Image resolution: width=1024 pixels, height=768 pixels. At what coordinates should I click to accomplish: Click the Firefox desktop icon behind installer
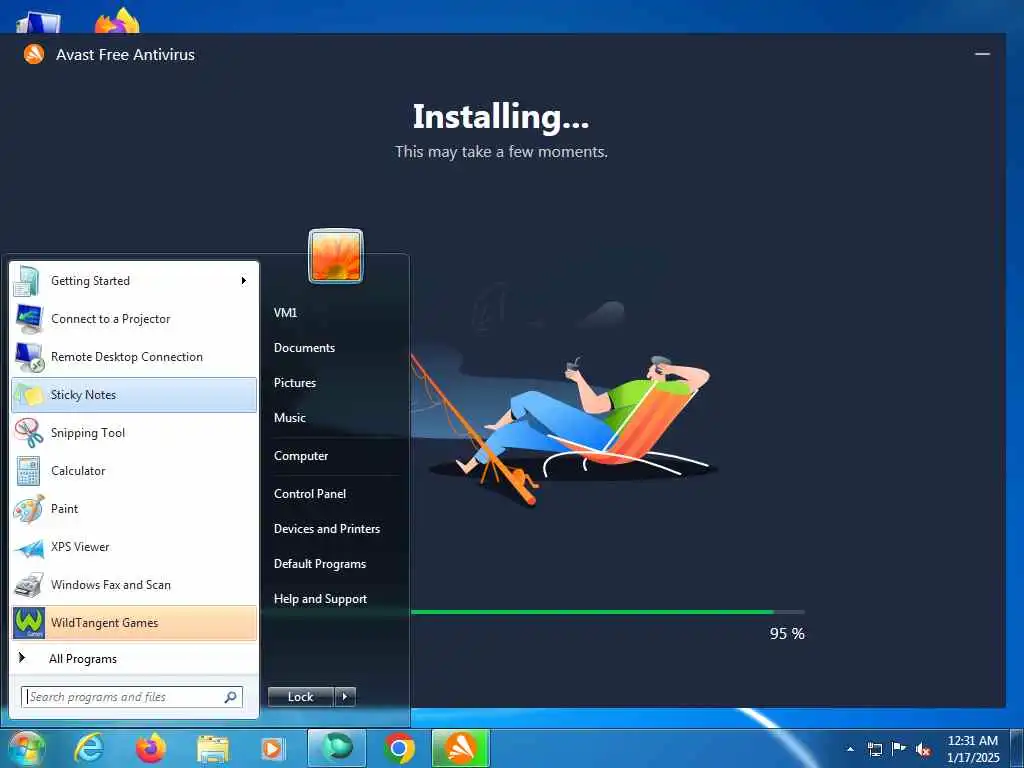[x=118, y=21]
